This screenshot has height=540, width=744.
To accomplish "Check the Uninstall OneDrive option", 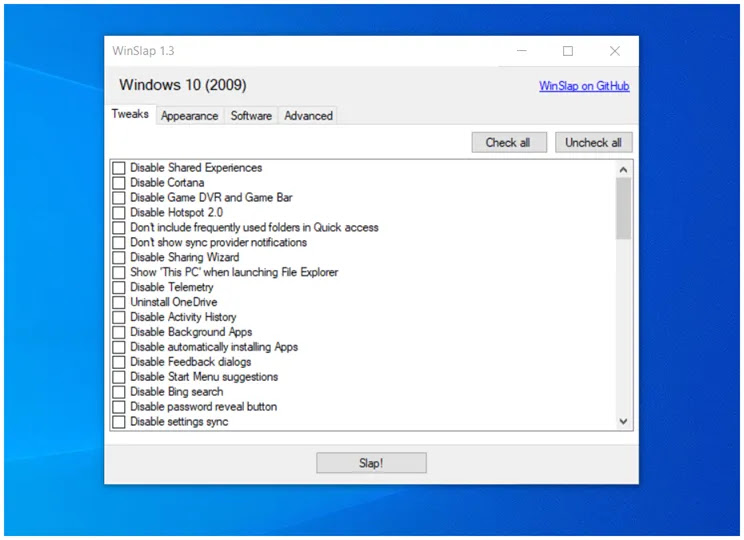I will pos(119,302).
